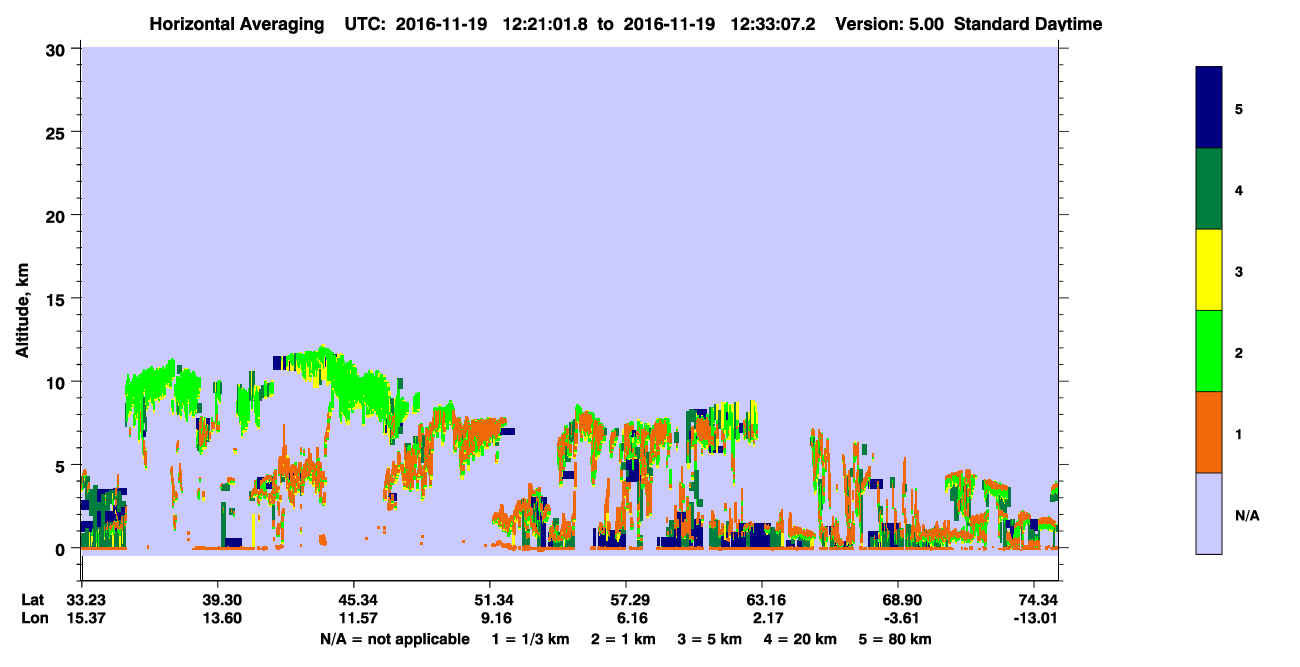
Task: Click the altitude tick label 30
Action: pos(58,49)
